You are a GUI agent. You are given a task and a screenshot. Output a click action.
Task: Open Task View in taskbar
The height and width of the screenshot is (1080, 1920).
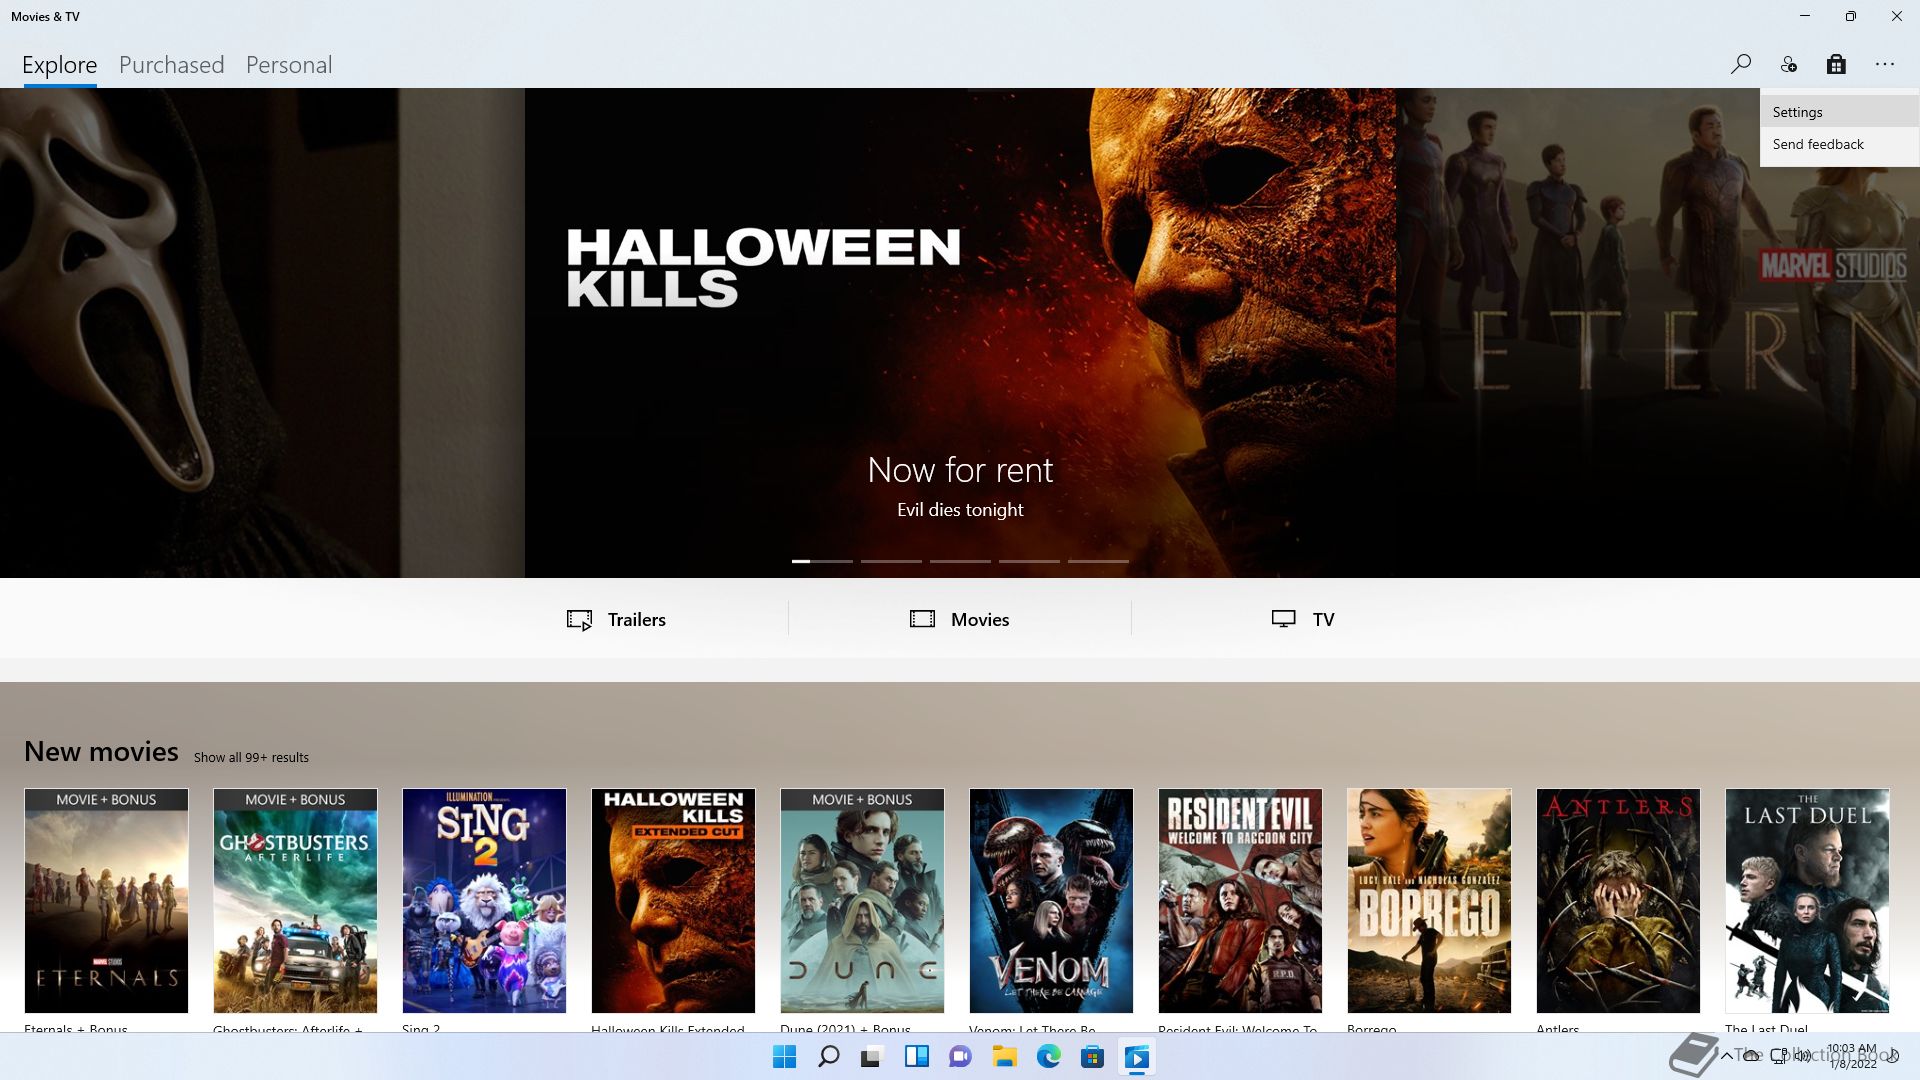(872, 1057)
